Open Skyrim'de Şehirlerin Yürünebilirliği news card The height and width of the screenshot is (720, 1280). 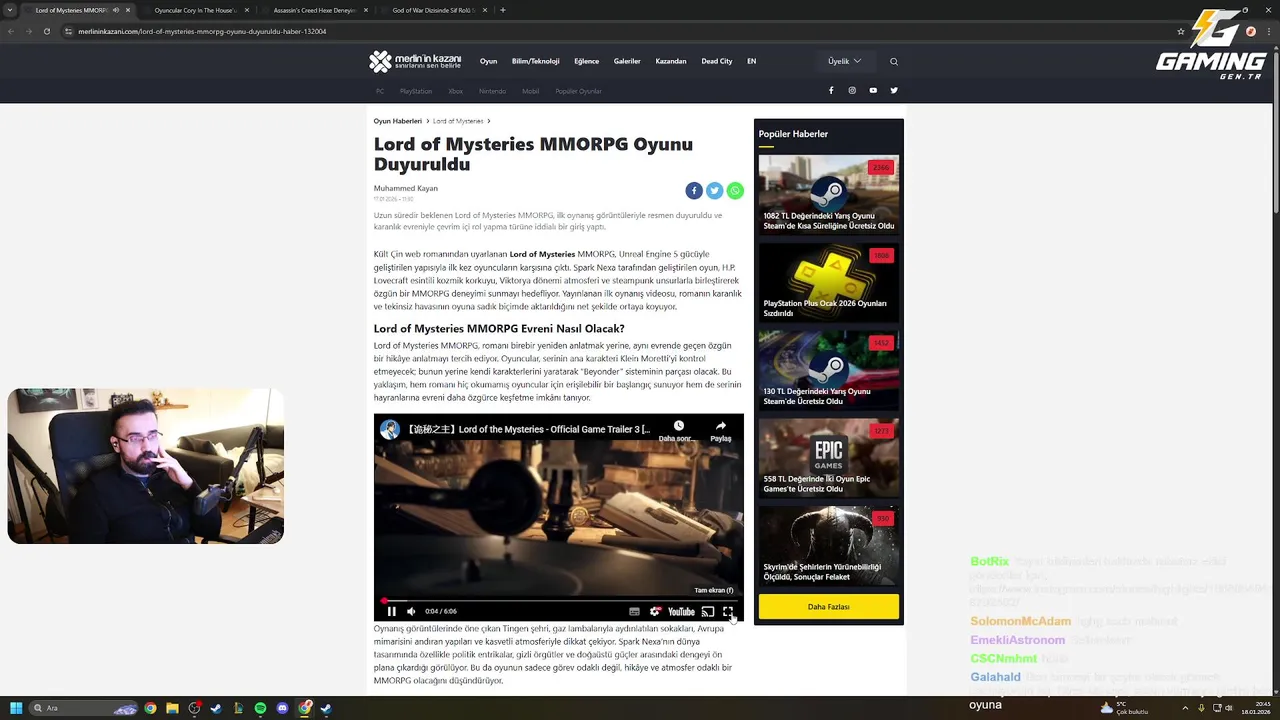829,546
